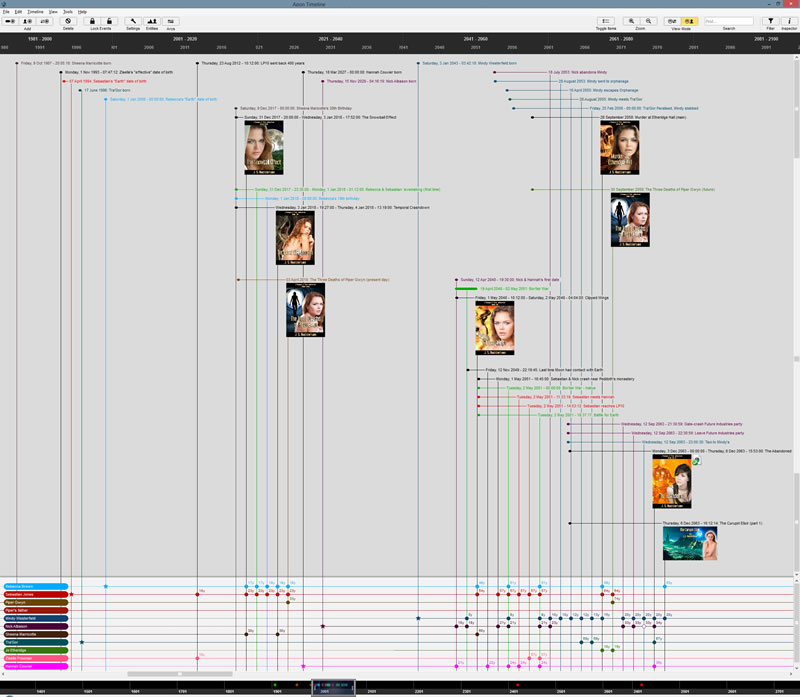Select the Tra'Gor entity label

(36, 642)
